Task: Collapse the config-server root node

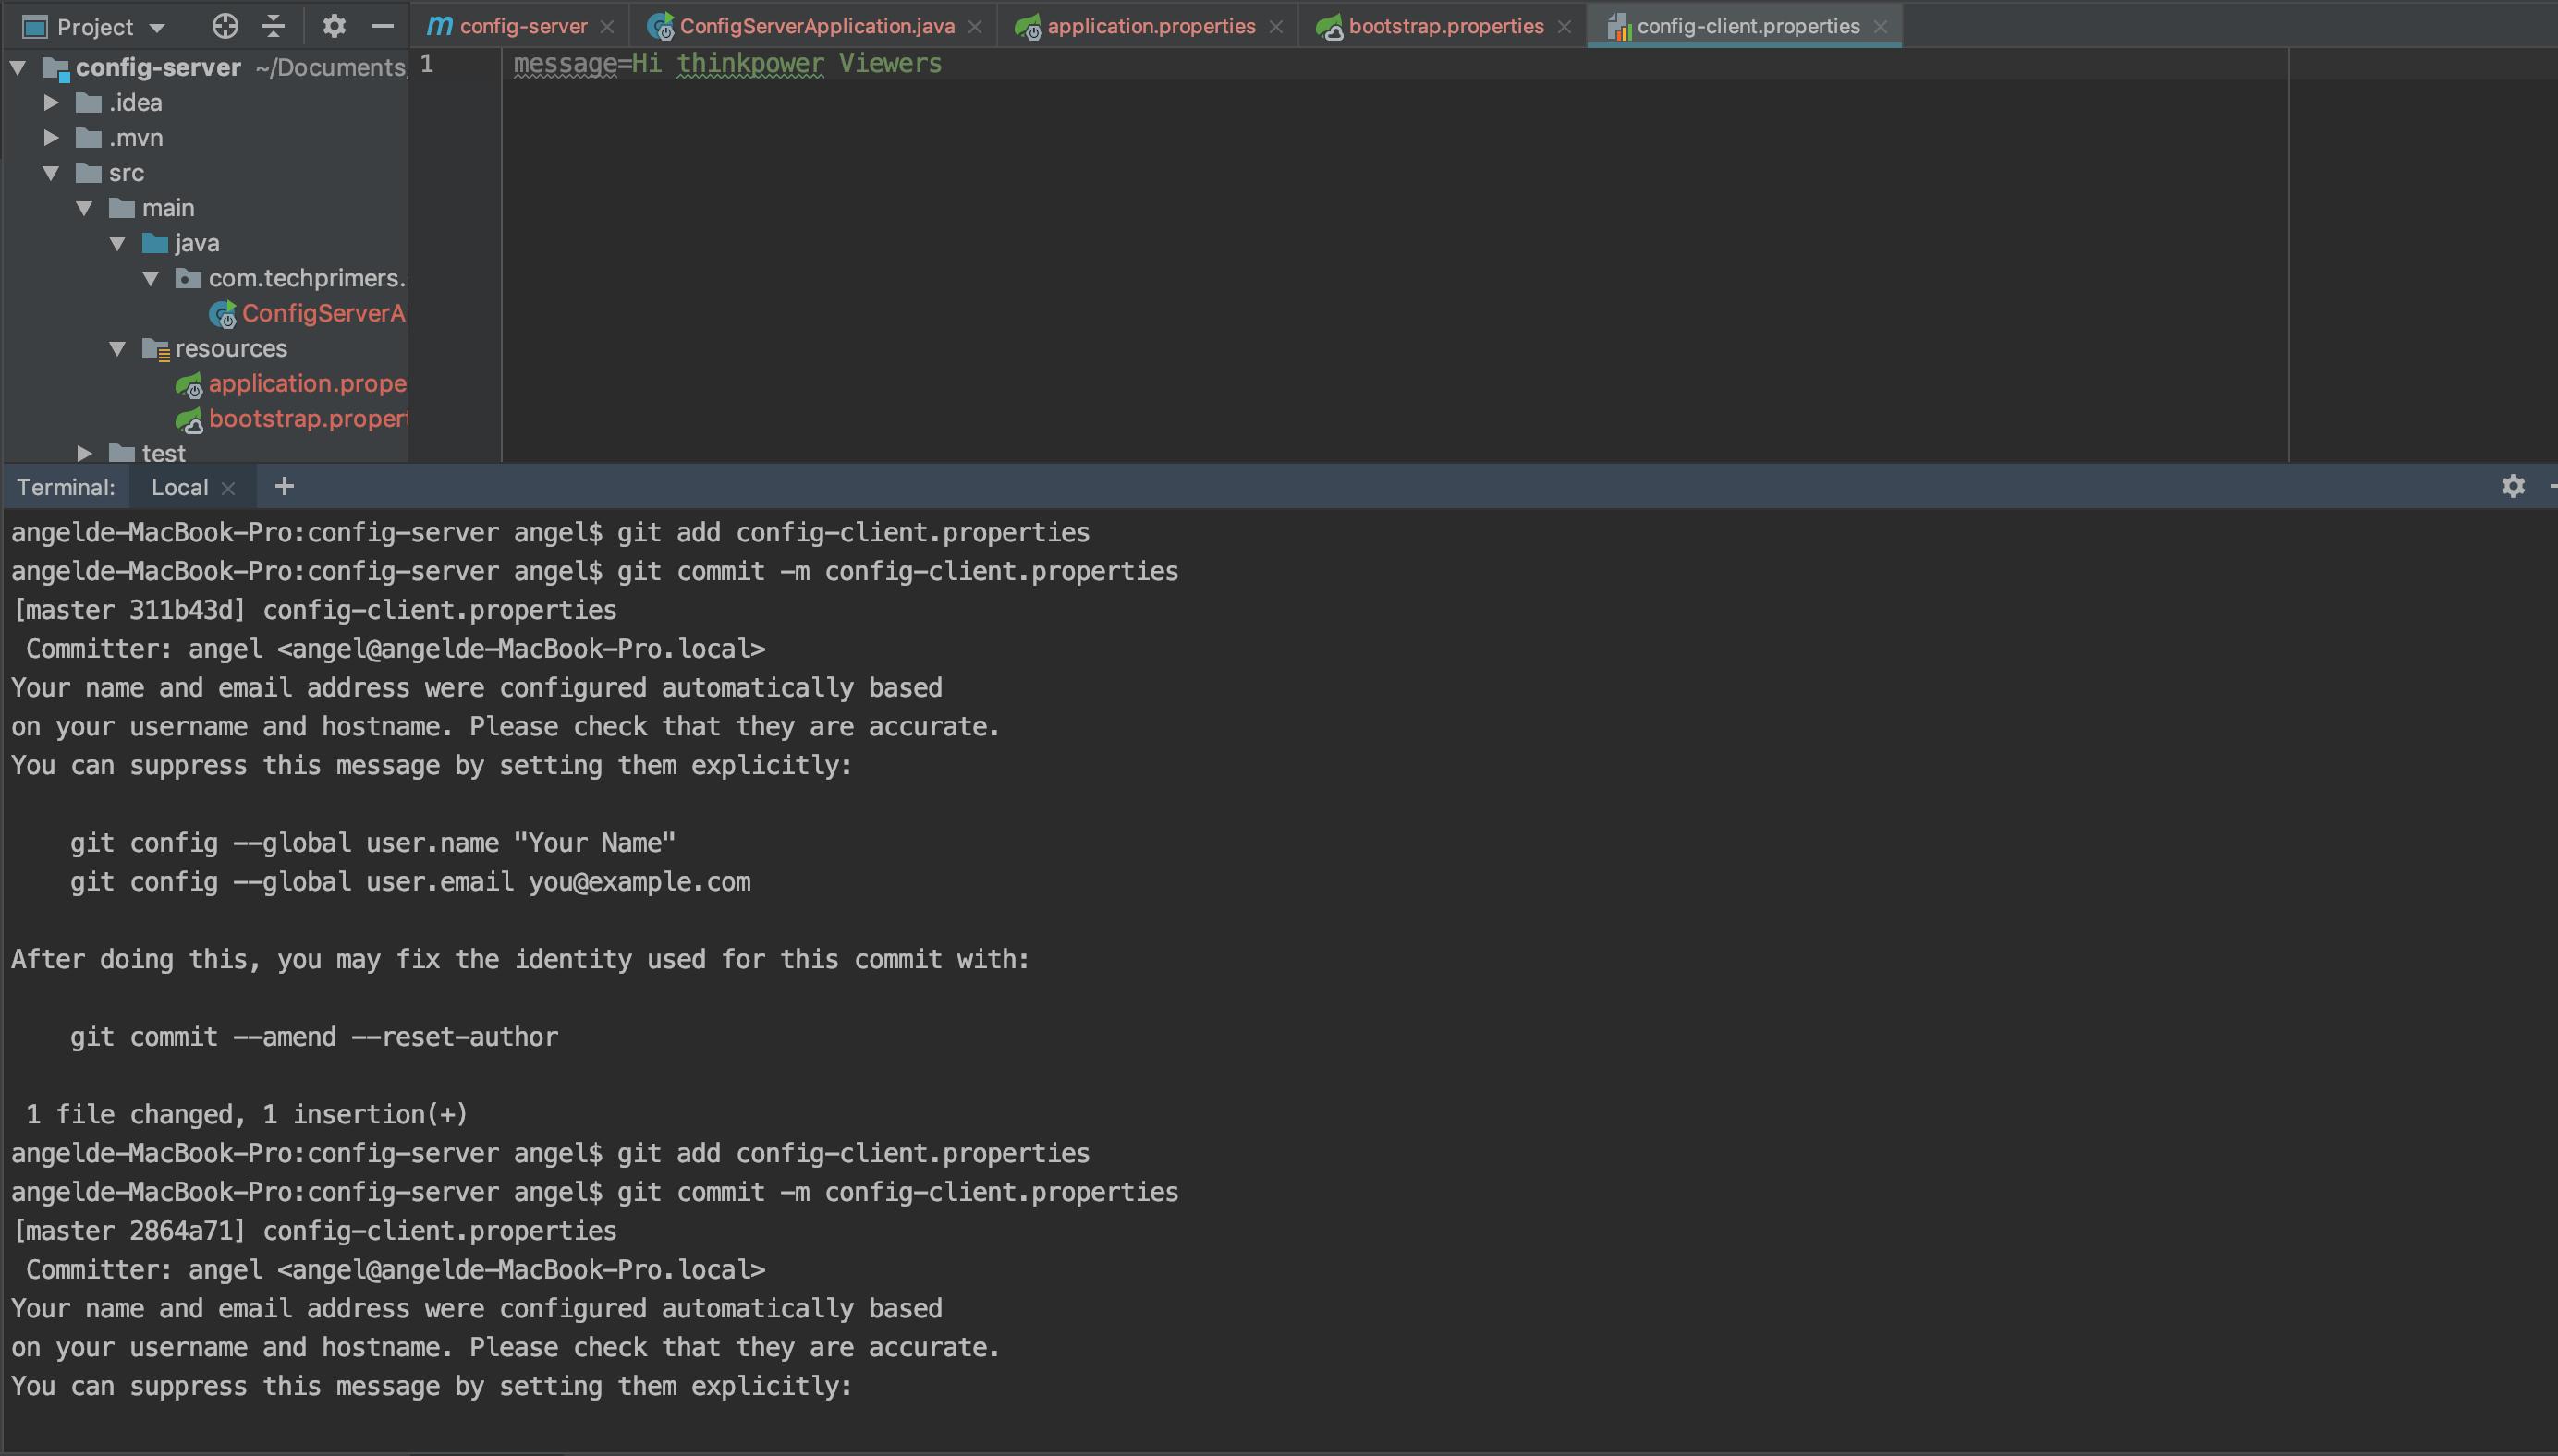Action: pyautogui.click(x=18, y=68)
